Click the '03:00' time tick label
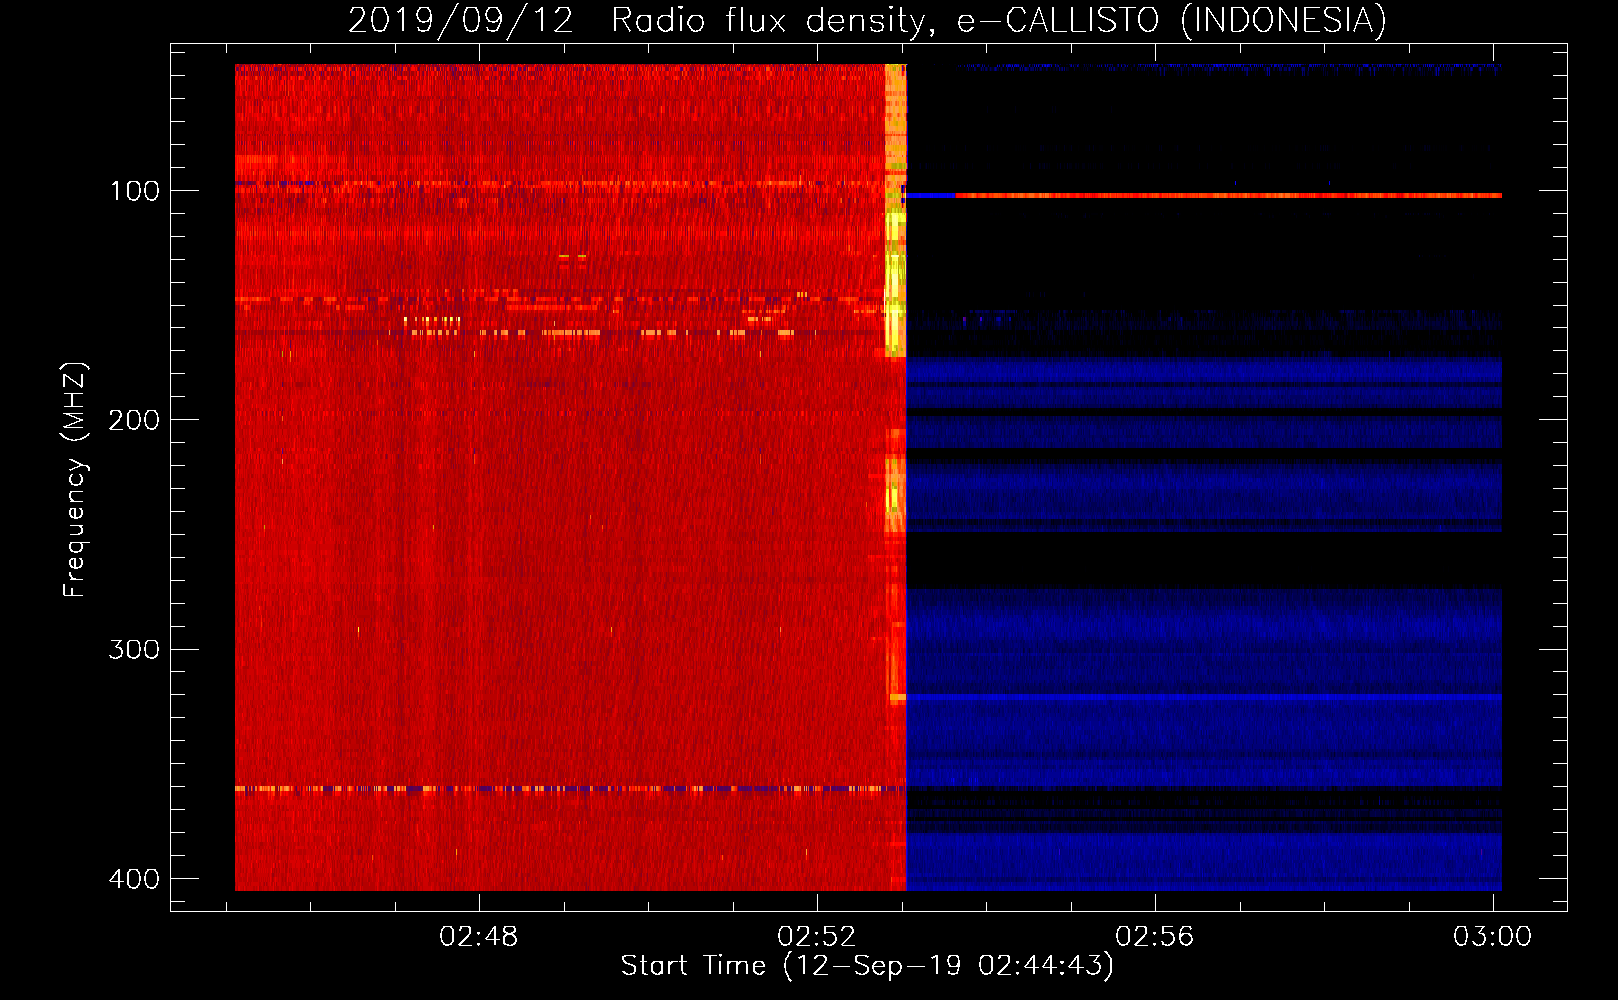The height and width of the screenshot is (1000, 1618). click(1492, 936)
